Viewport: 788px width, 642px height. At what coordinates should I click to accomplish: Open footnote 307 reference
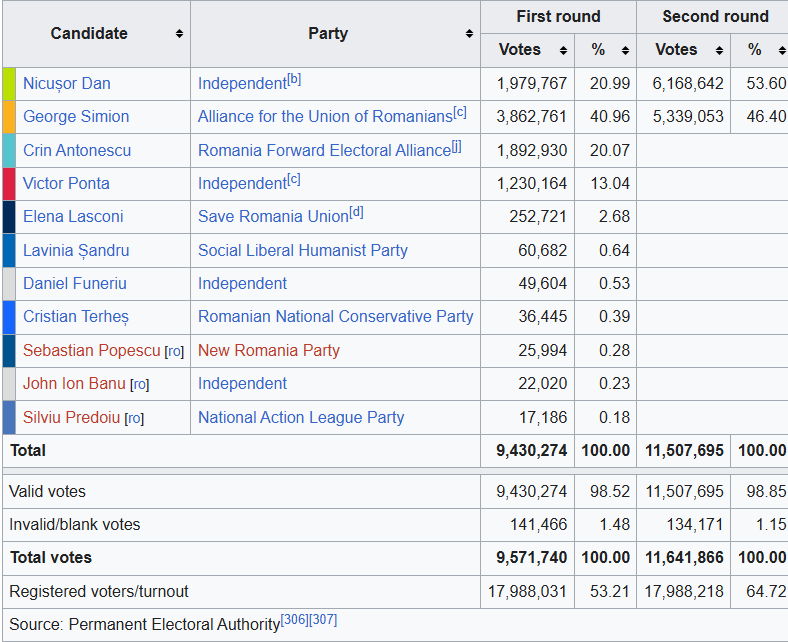point(323,620)
